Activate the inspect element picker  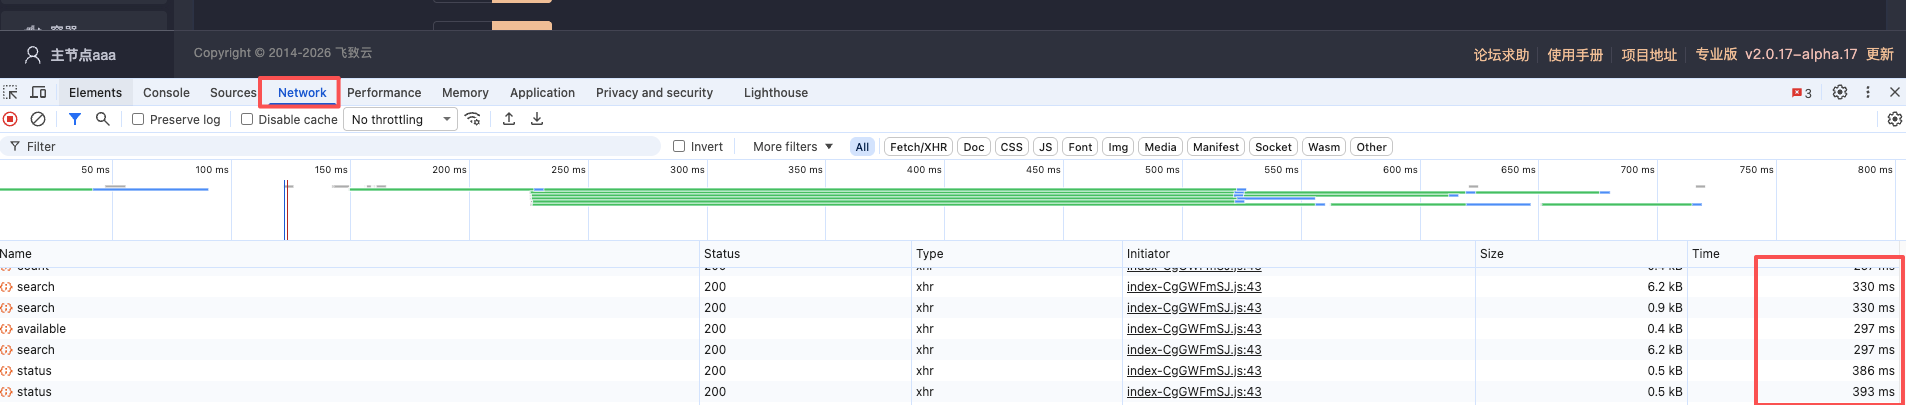pos(11,92)
